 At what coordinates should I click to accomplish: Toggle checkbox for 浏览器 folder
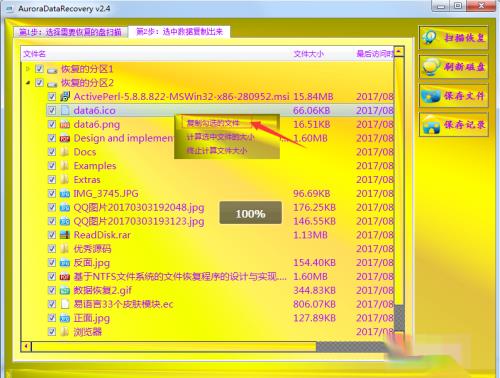point(52,332)
